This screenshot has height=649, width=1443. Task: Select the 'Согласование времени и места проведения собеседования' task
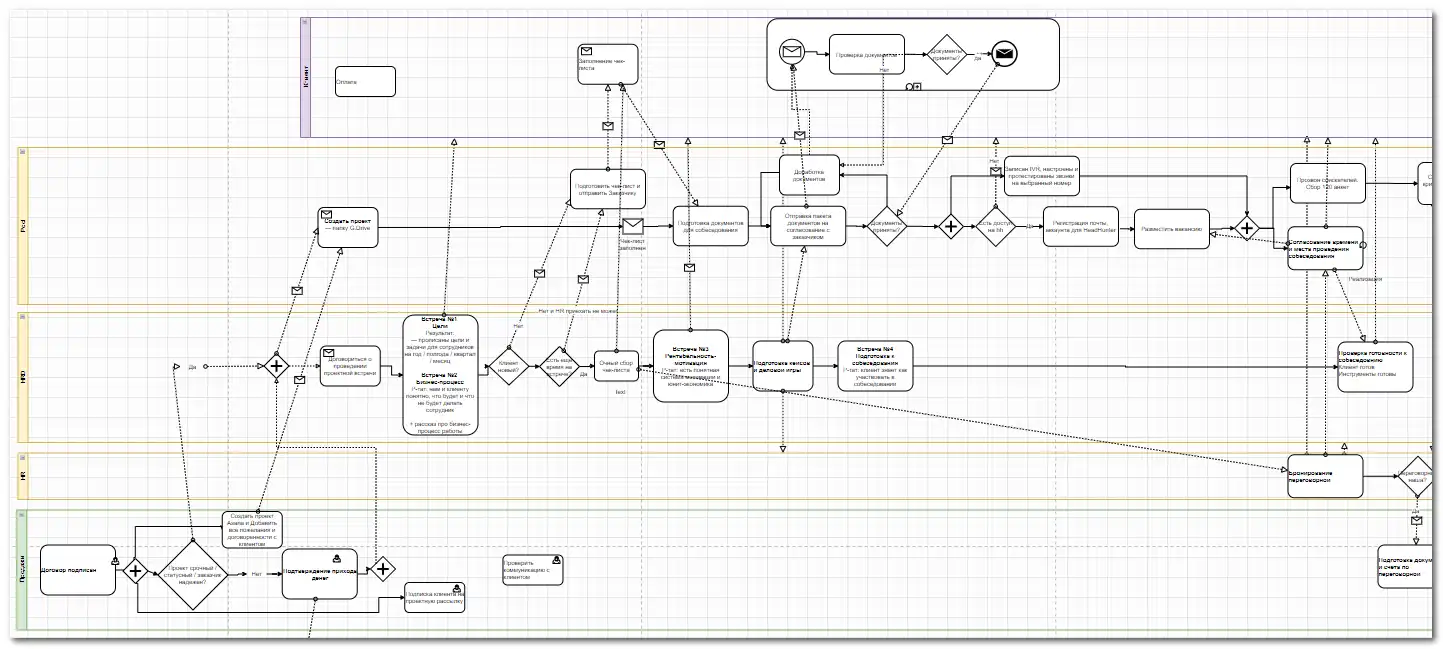point(1326,247)
